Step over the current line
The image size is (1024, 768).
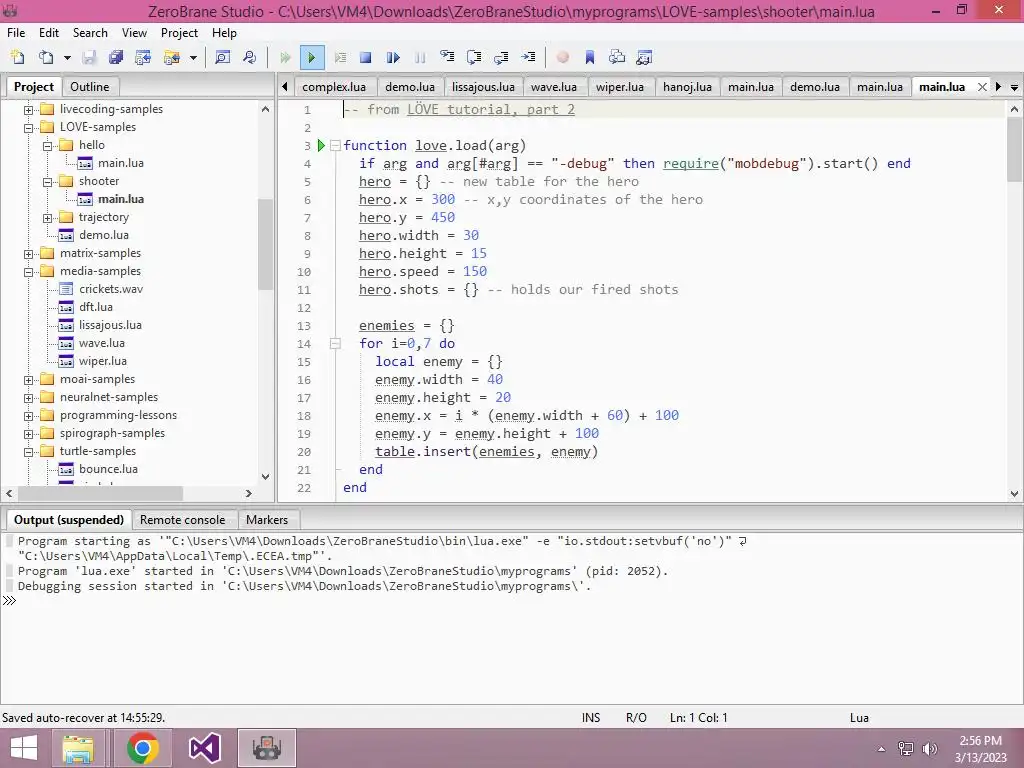[474, 57]
